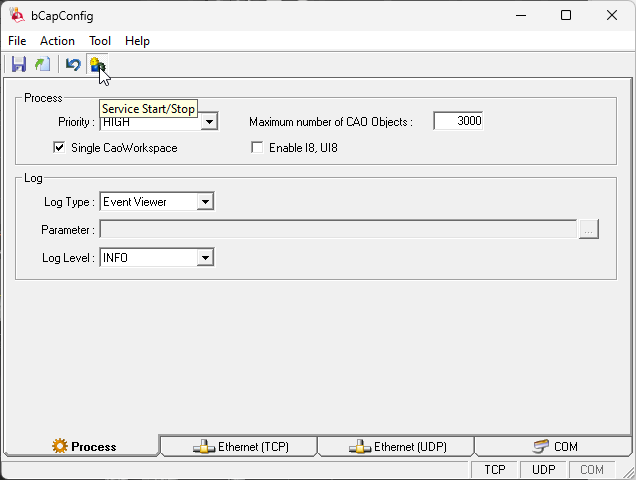Switch to the COM tab
The height and width of the screenshot is (480, 636).
pos(554,447)
